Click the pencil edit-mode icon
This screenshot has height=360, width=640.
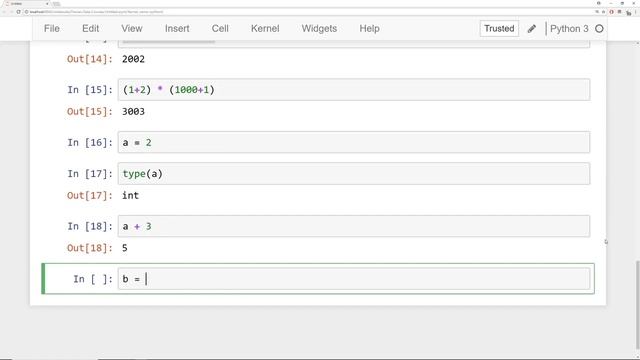click(x=531, y=29)
